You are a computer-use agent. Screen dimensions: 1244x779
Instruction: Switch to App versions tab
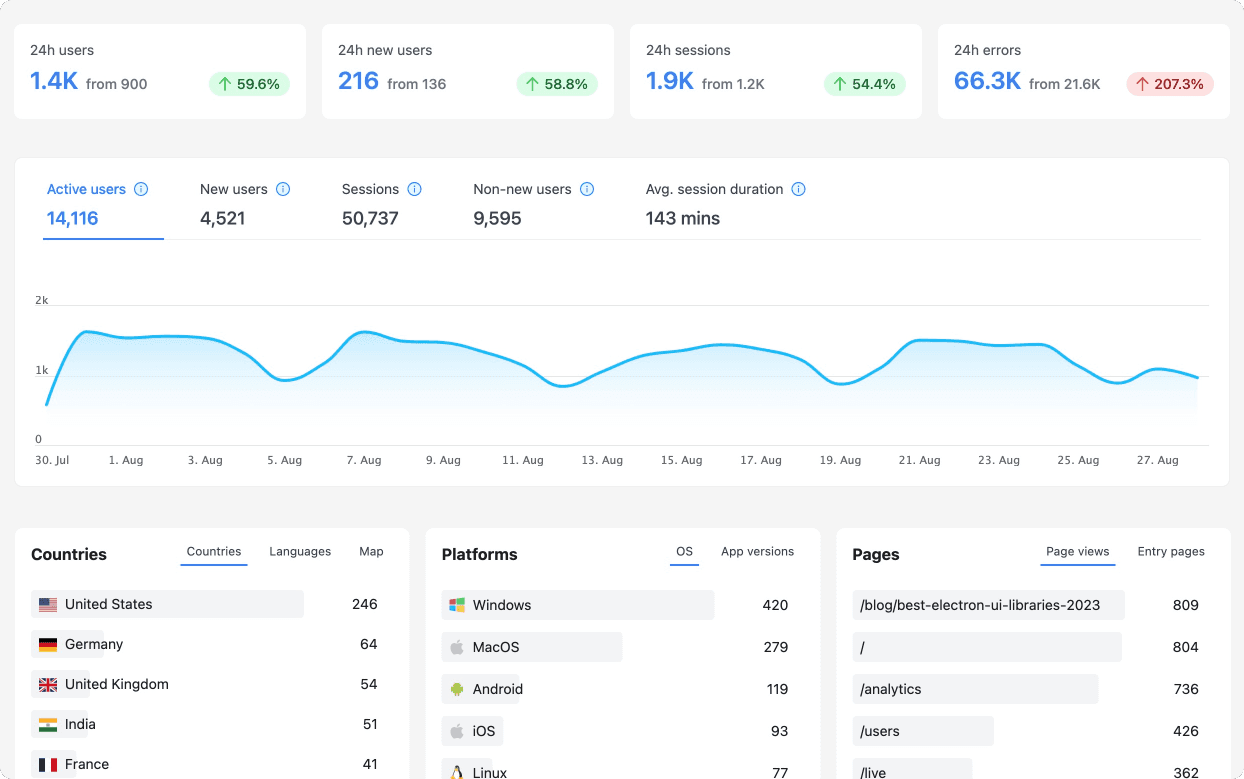(757, 552)
